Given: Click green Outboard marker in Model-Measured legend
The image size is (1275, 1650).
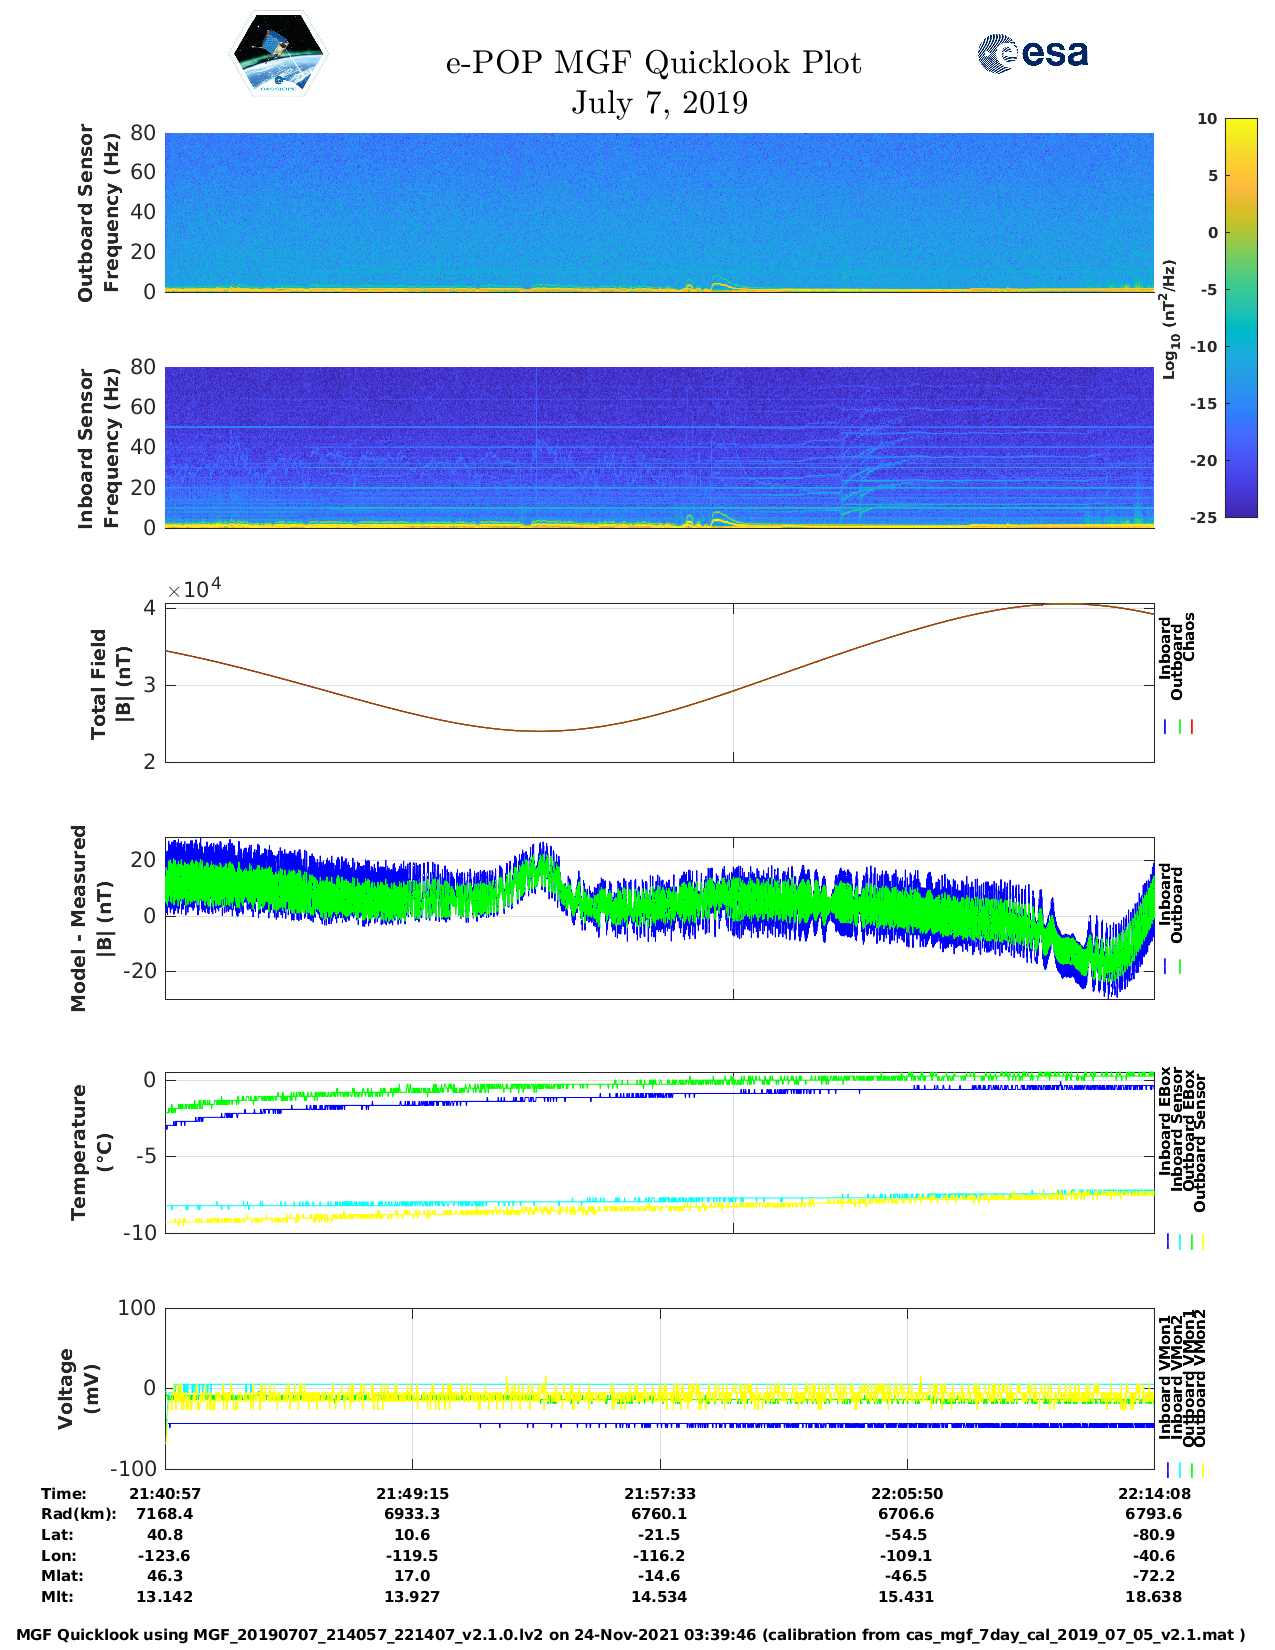Looking at the screenshot, I should [x=1180, y=967].
